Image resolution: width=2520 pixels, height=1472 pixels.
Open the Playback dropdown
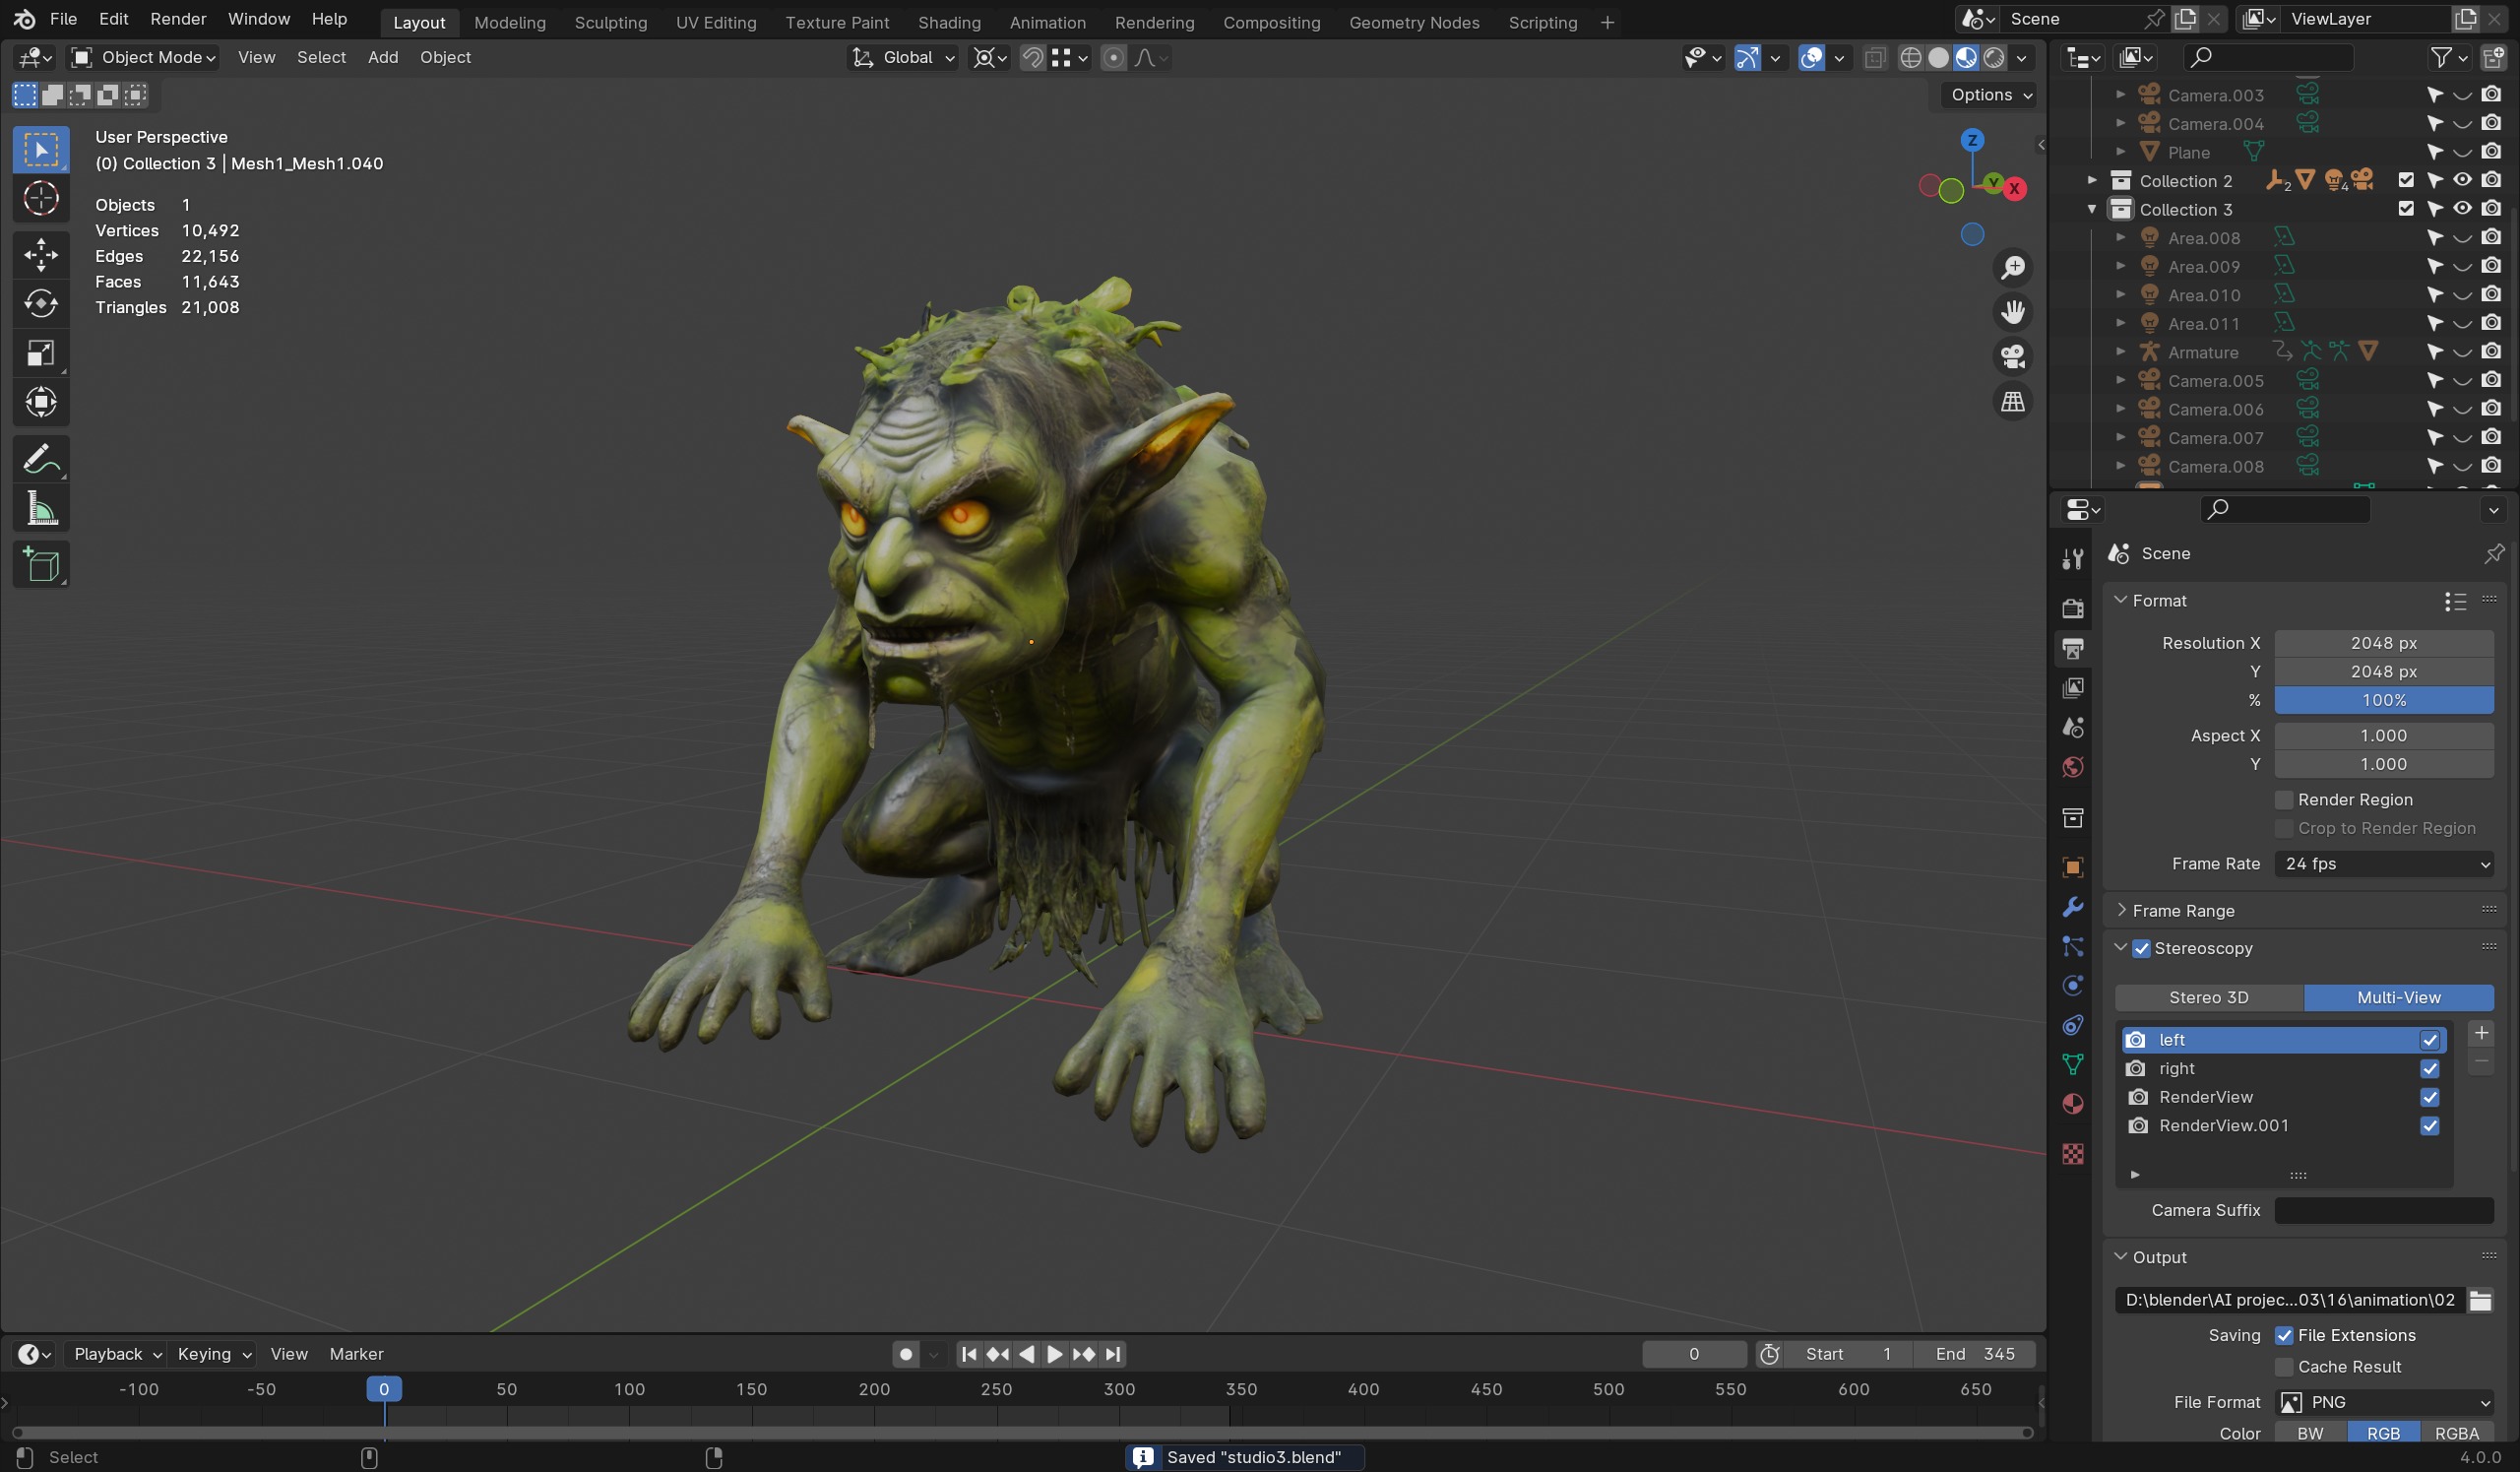[x=117, y=1354]
